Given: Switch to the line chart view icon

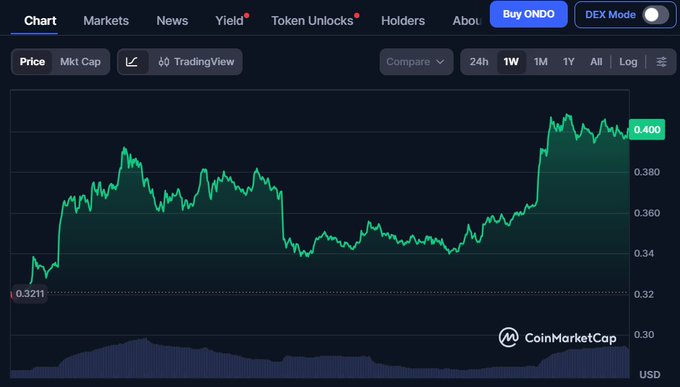Looking at the screenshot, I should (132, 62).
